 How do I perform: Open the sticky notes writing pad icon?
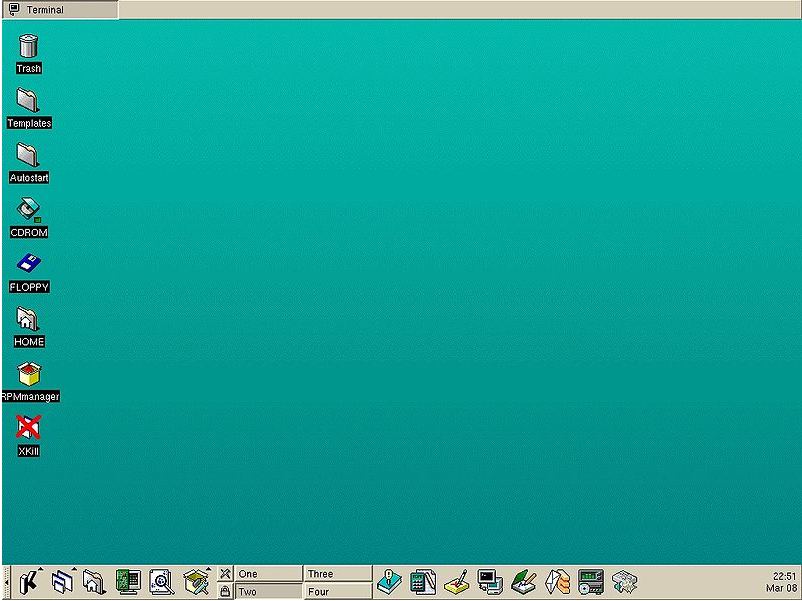click(455, 581)
